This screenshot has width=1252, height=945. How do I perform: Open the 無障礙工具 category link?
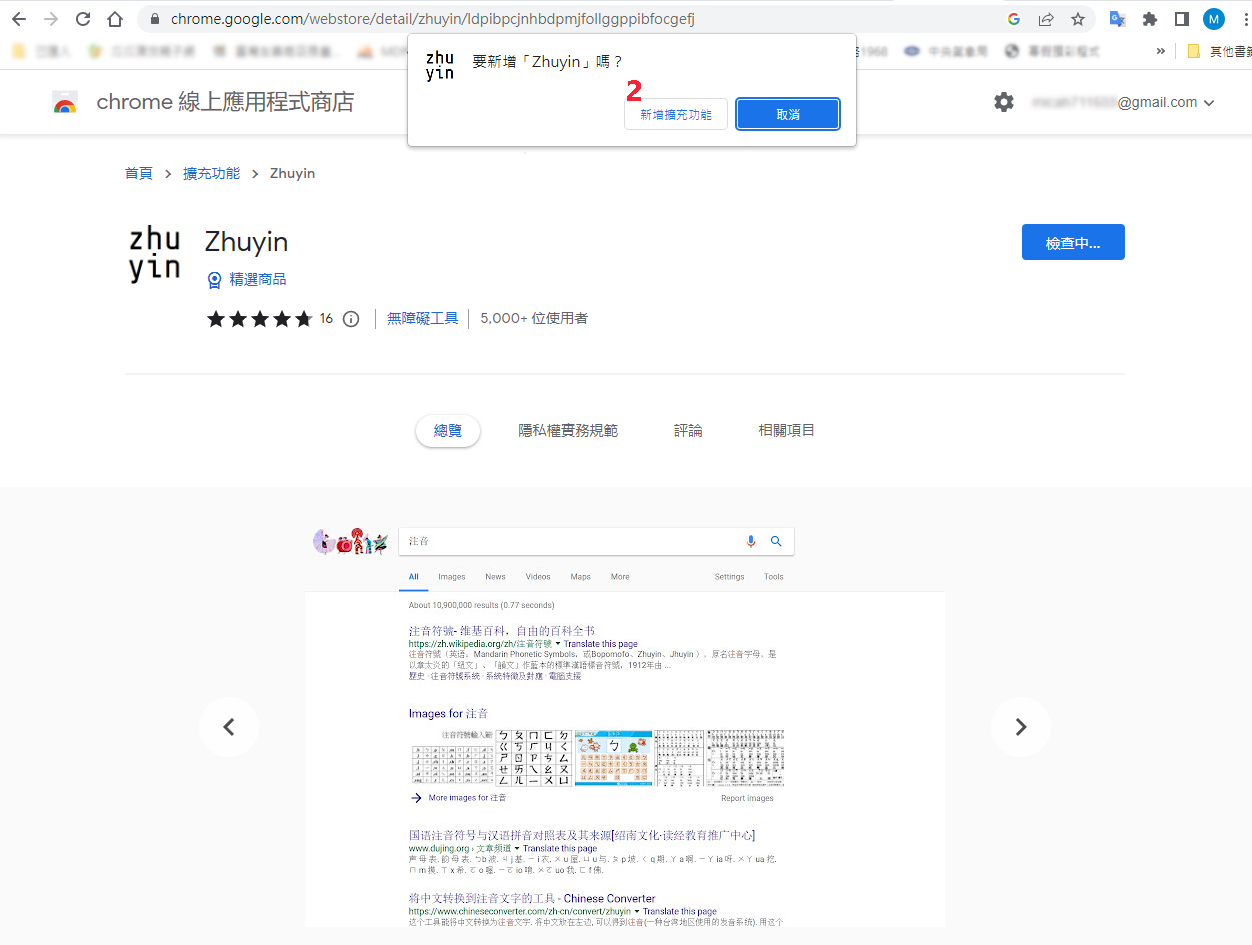(423, 318)
